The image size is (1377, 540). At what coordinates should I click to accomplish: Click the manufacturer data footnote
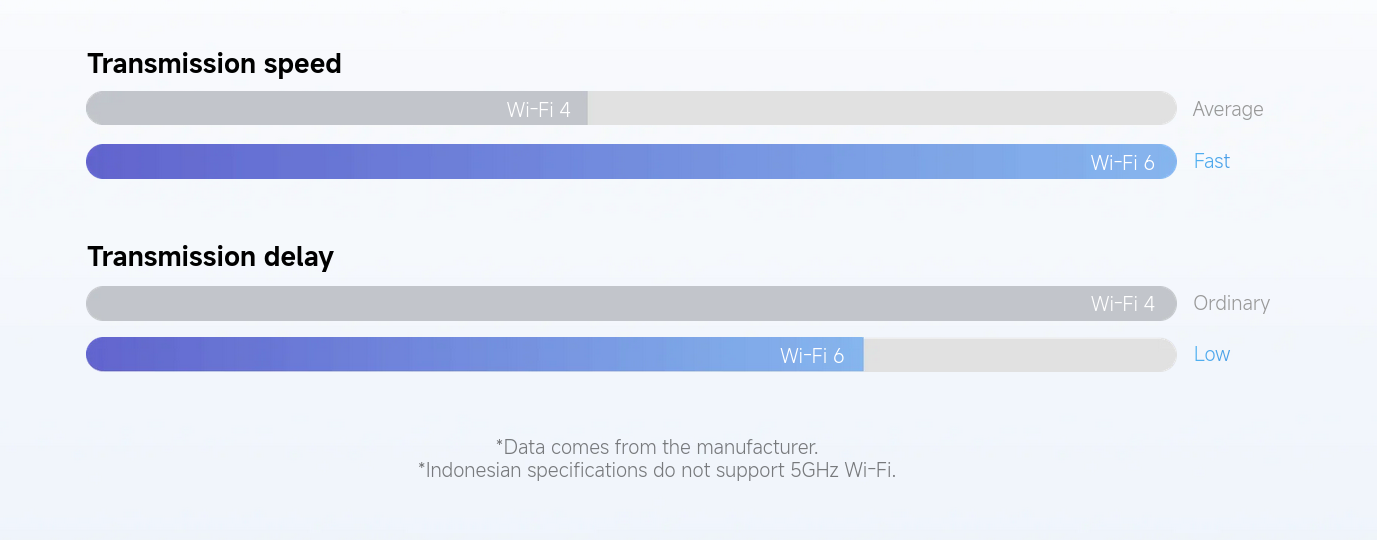657,446
